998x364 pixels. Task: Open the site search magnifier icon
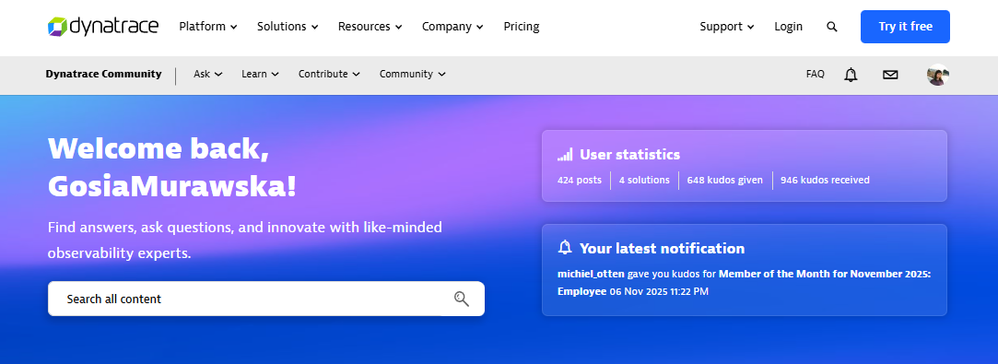tap(832, 27)
